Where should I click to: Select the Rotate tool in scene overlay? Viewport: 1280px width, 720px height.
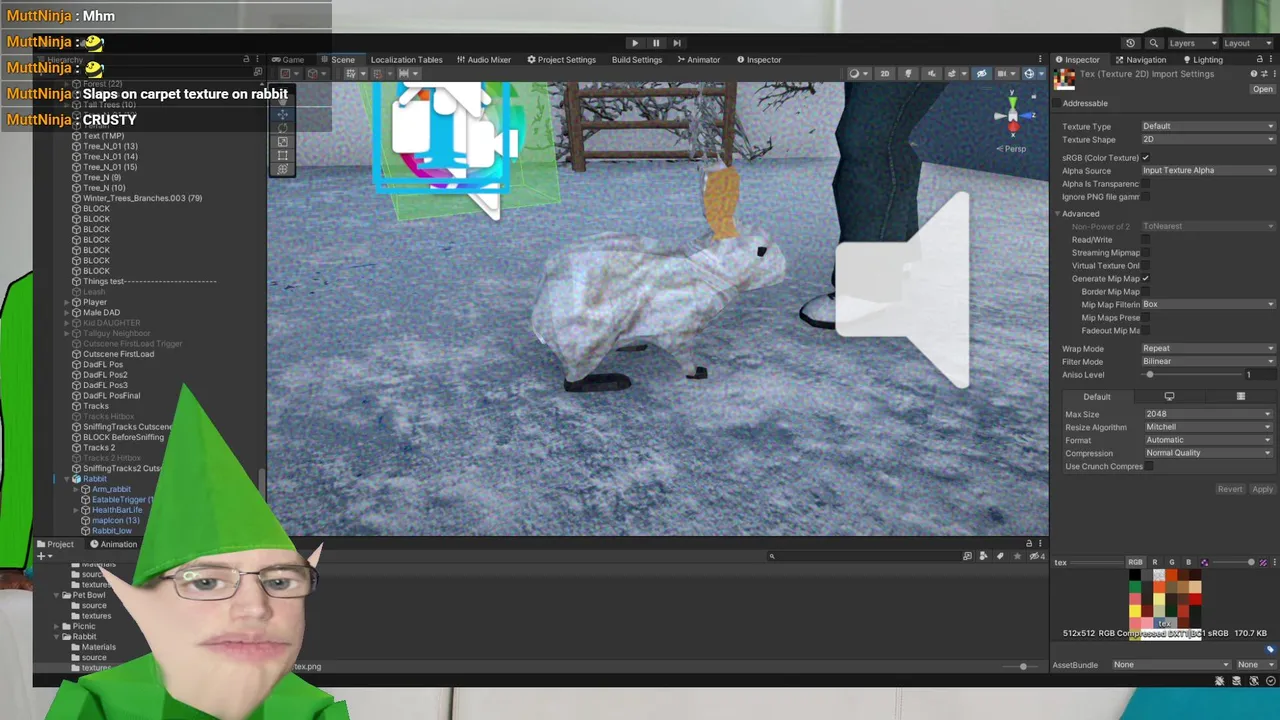coord(283,128)
